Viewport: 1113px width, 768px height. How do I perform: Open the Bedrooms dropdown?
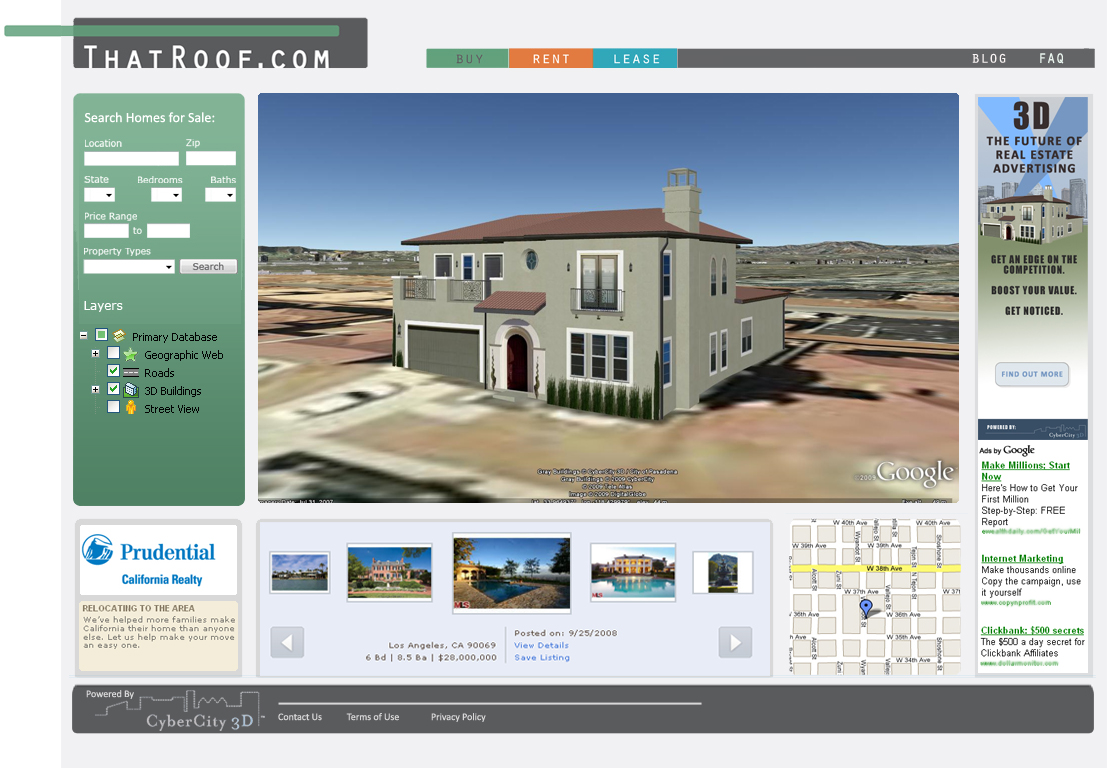pos(166,194)
